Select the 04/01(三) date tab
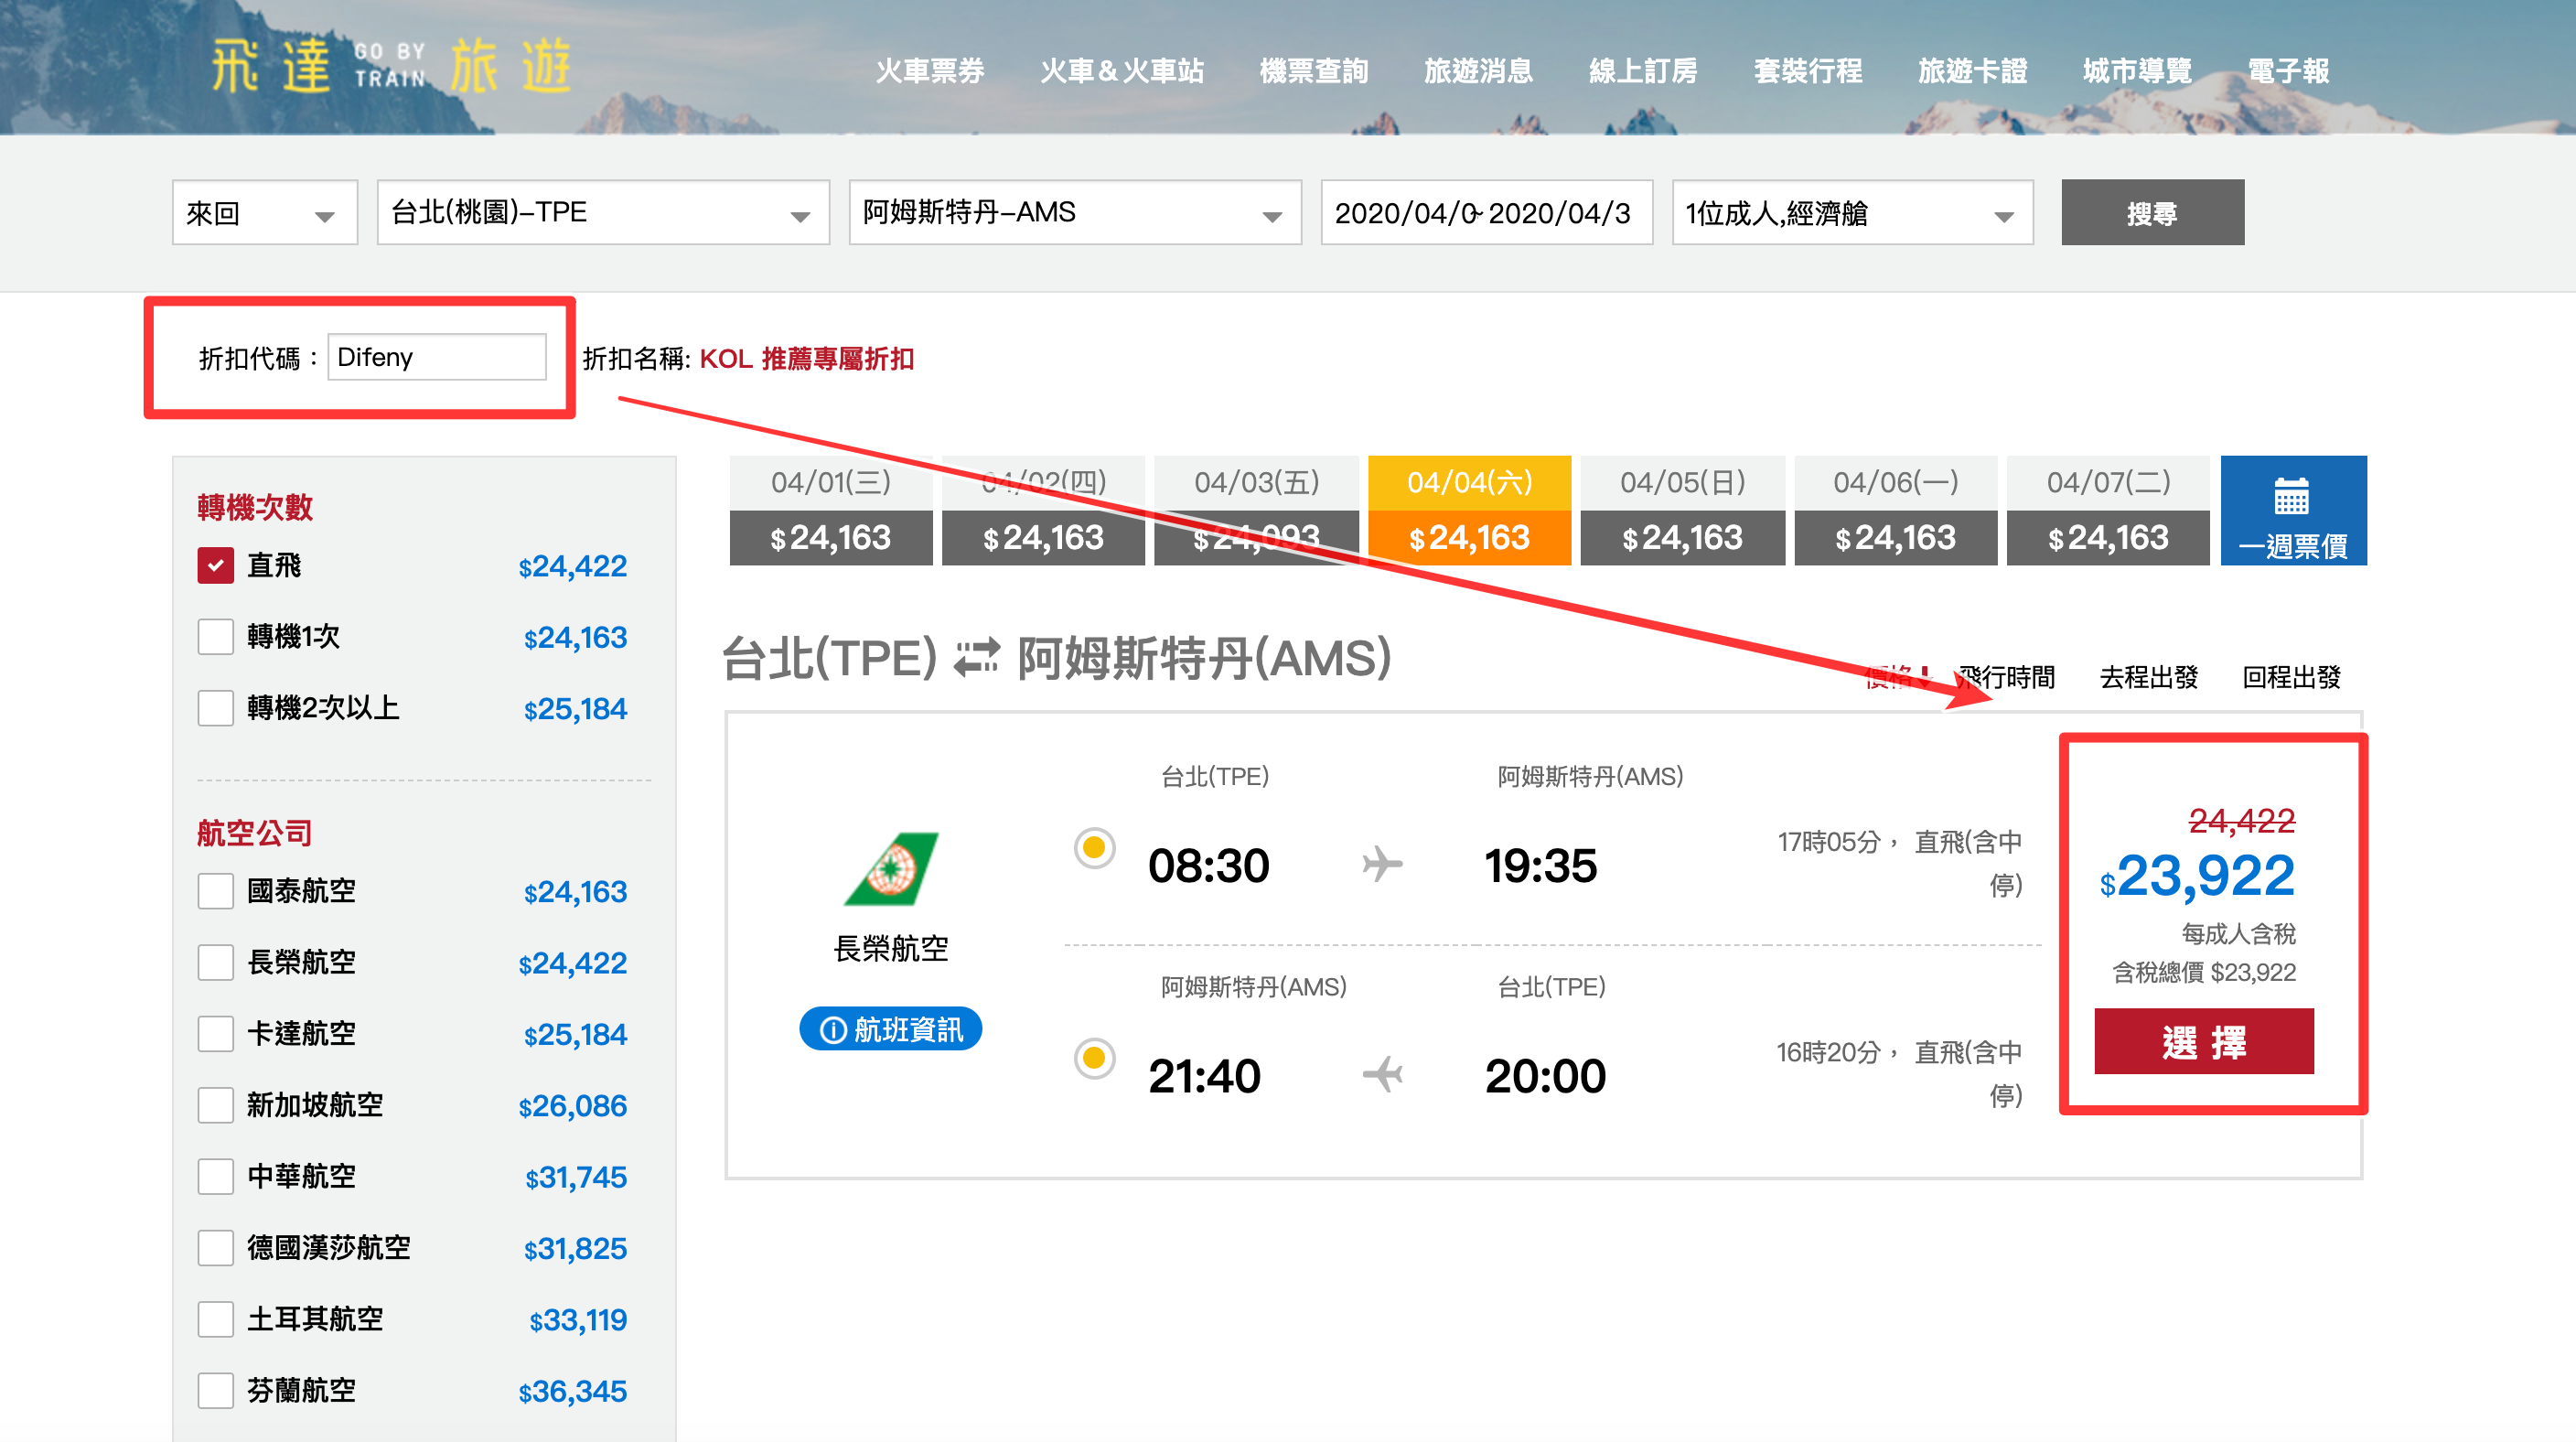This screenshot has width=2576, height=1442. click(831, 510)
